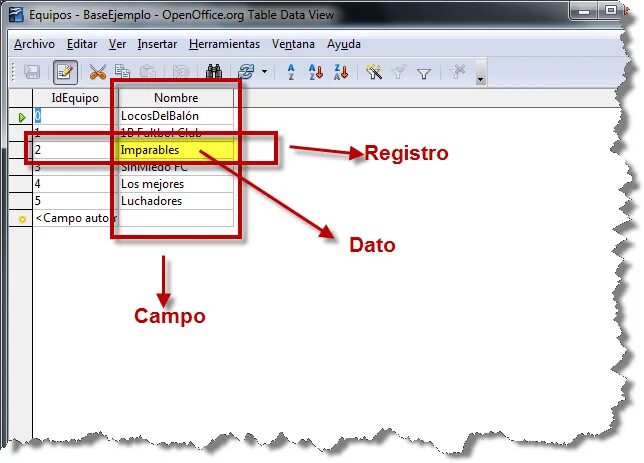Click the current-record green arrow row selector
Image resolution: width=644 pixels, height=463 pixels.
point(21,117)
